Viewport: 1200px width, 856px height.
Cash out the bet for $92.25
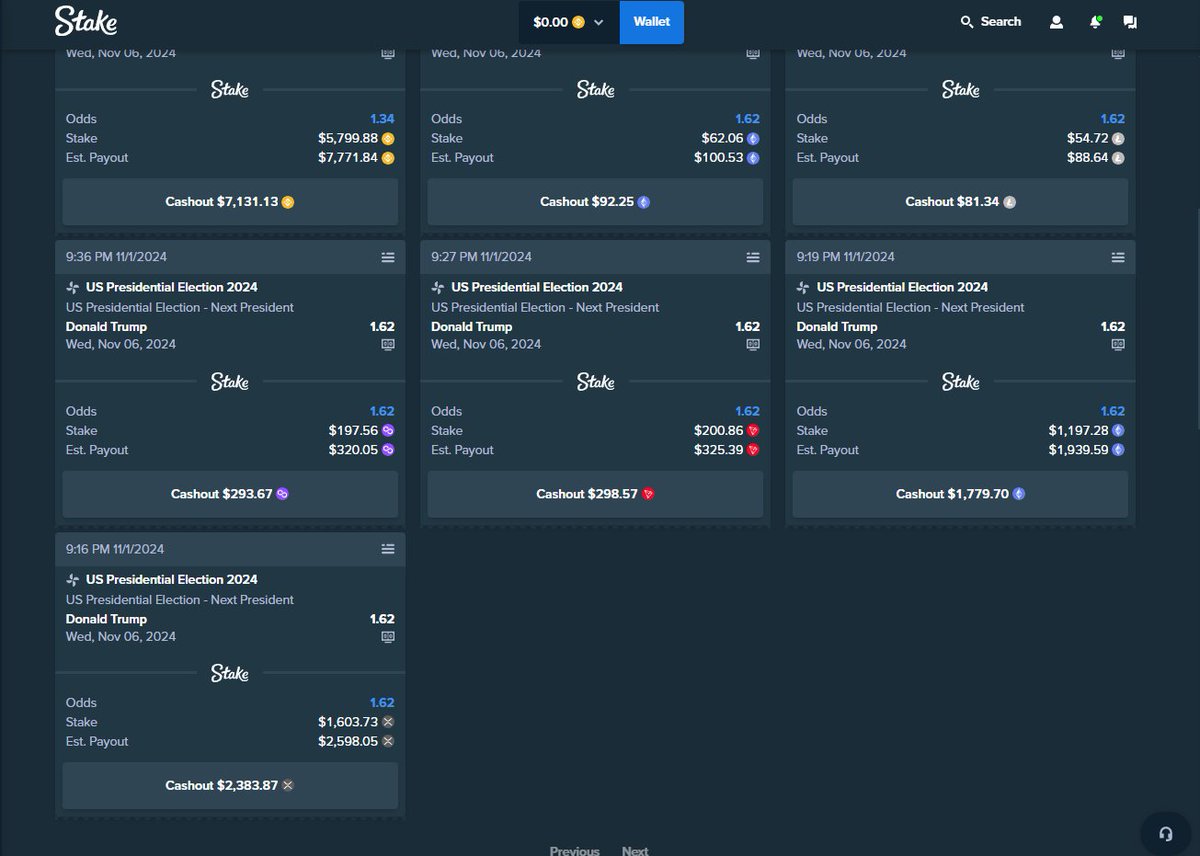[595, 202]
